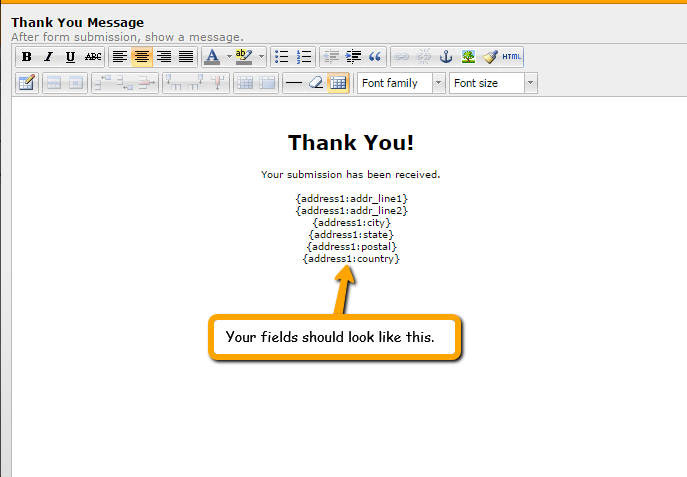The height and width of the screenshot is (477, 687).
Task: Expand the Font size dropdown
Action: point(530,83)
